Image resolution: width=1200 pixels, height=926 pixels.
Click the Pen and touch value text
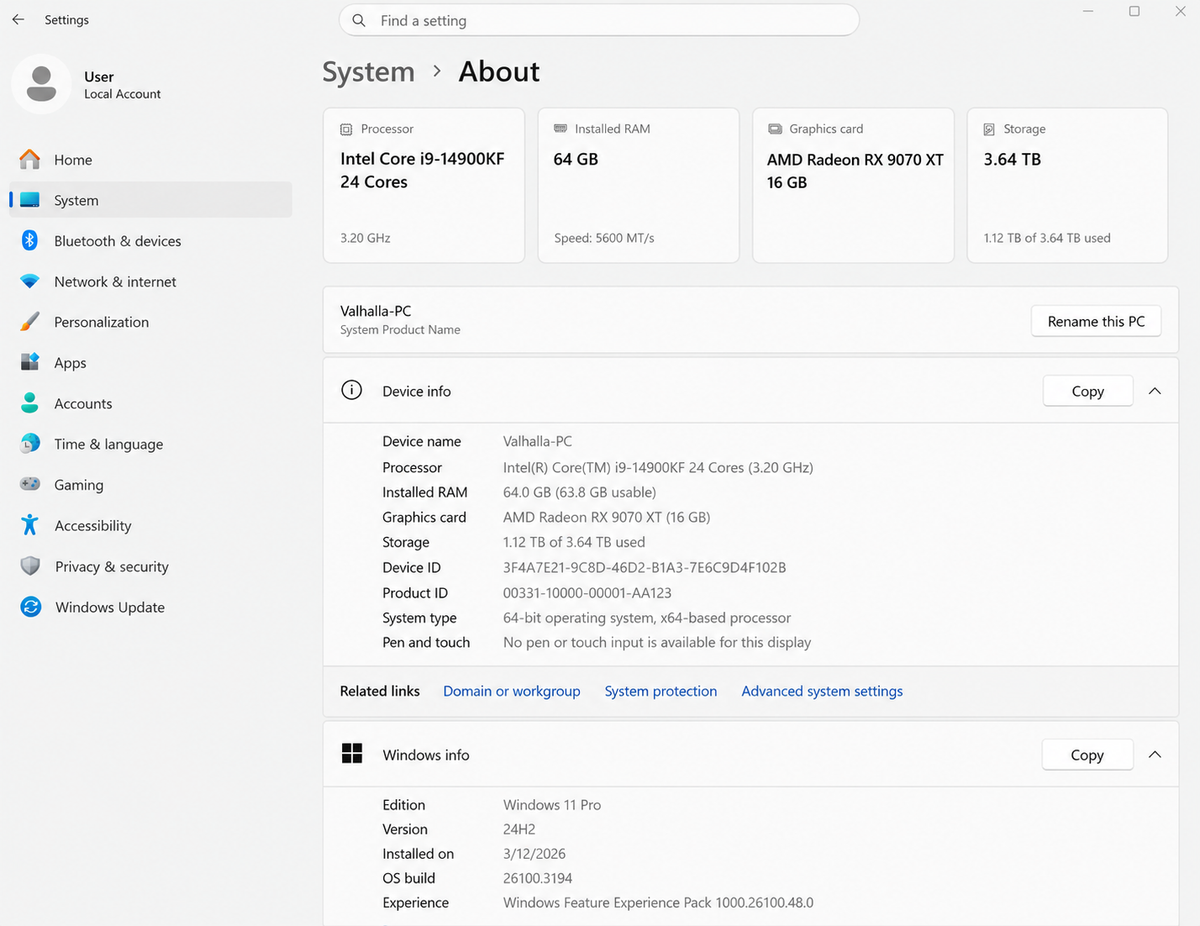(657, 642)
